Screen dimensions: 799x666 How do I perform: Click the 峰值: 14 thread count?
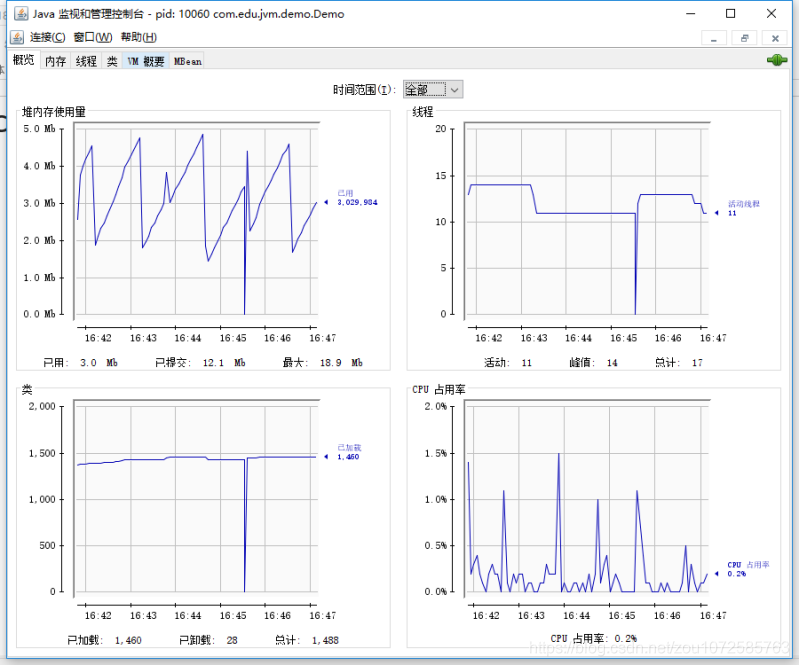(593, 363)
